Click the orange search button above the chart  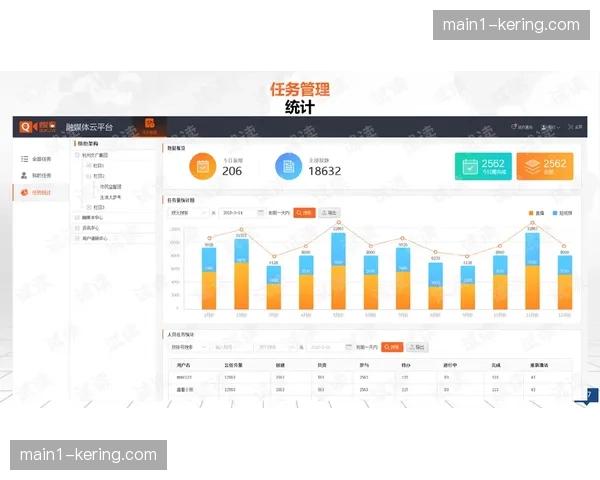point(304,213)
